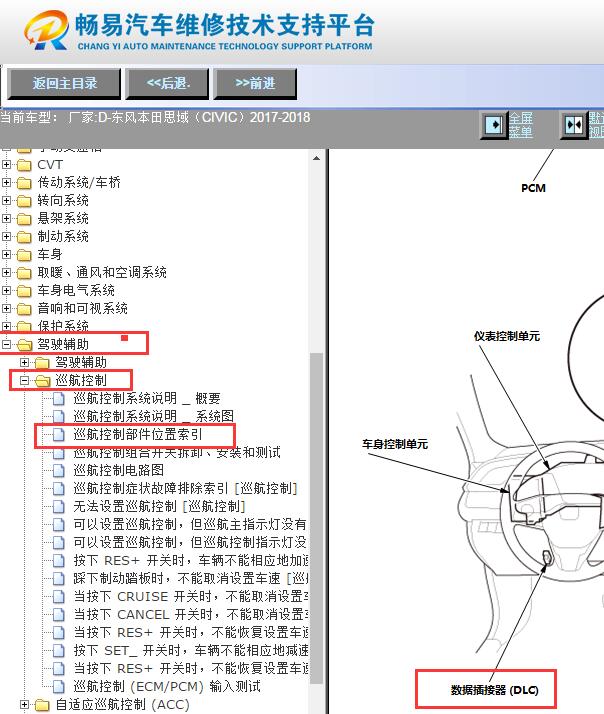Collapse the top-level 驾驶辅助 folder
The height and width of the screenshot is (714, 604).
pos(6,344)
